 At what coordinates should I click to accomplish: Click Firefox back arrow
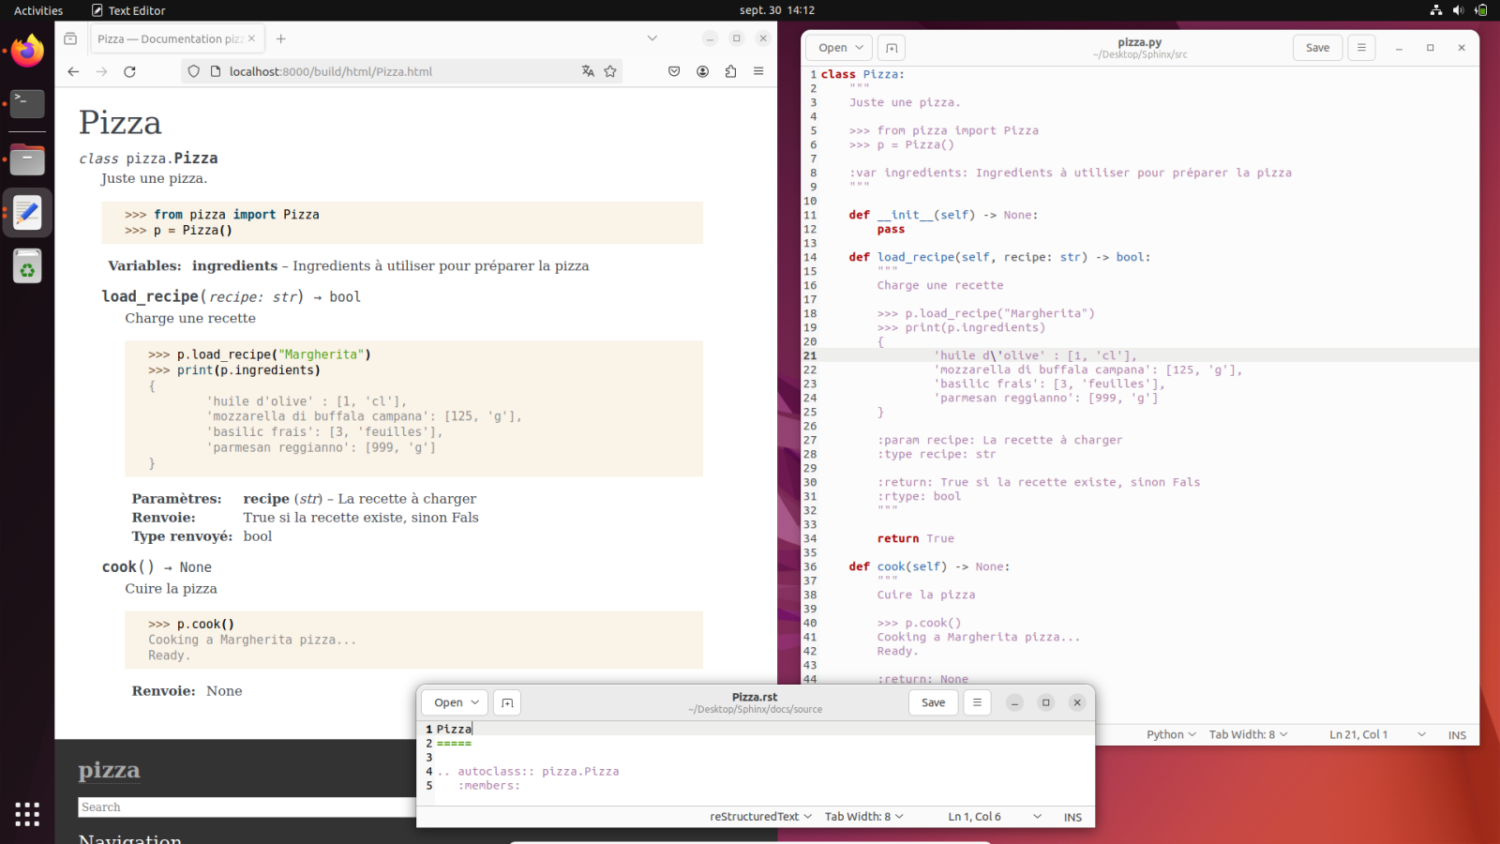(x=73, y=71)
